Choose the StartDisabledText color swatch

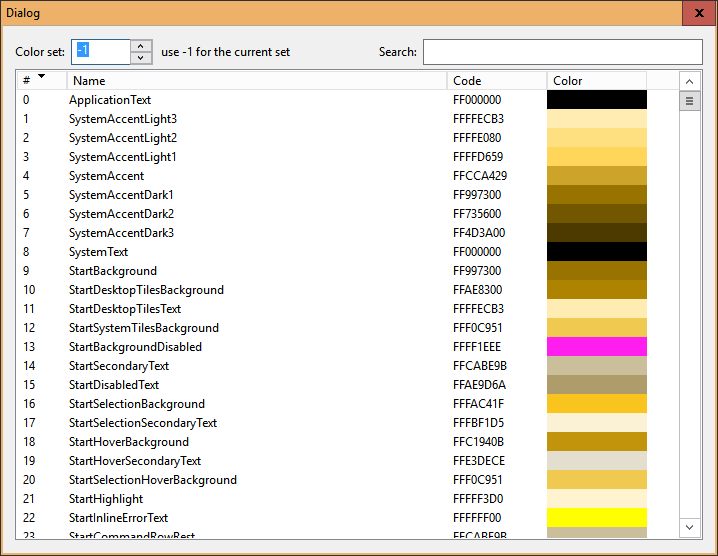click(597, 385)
